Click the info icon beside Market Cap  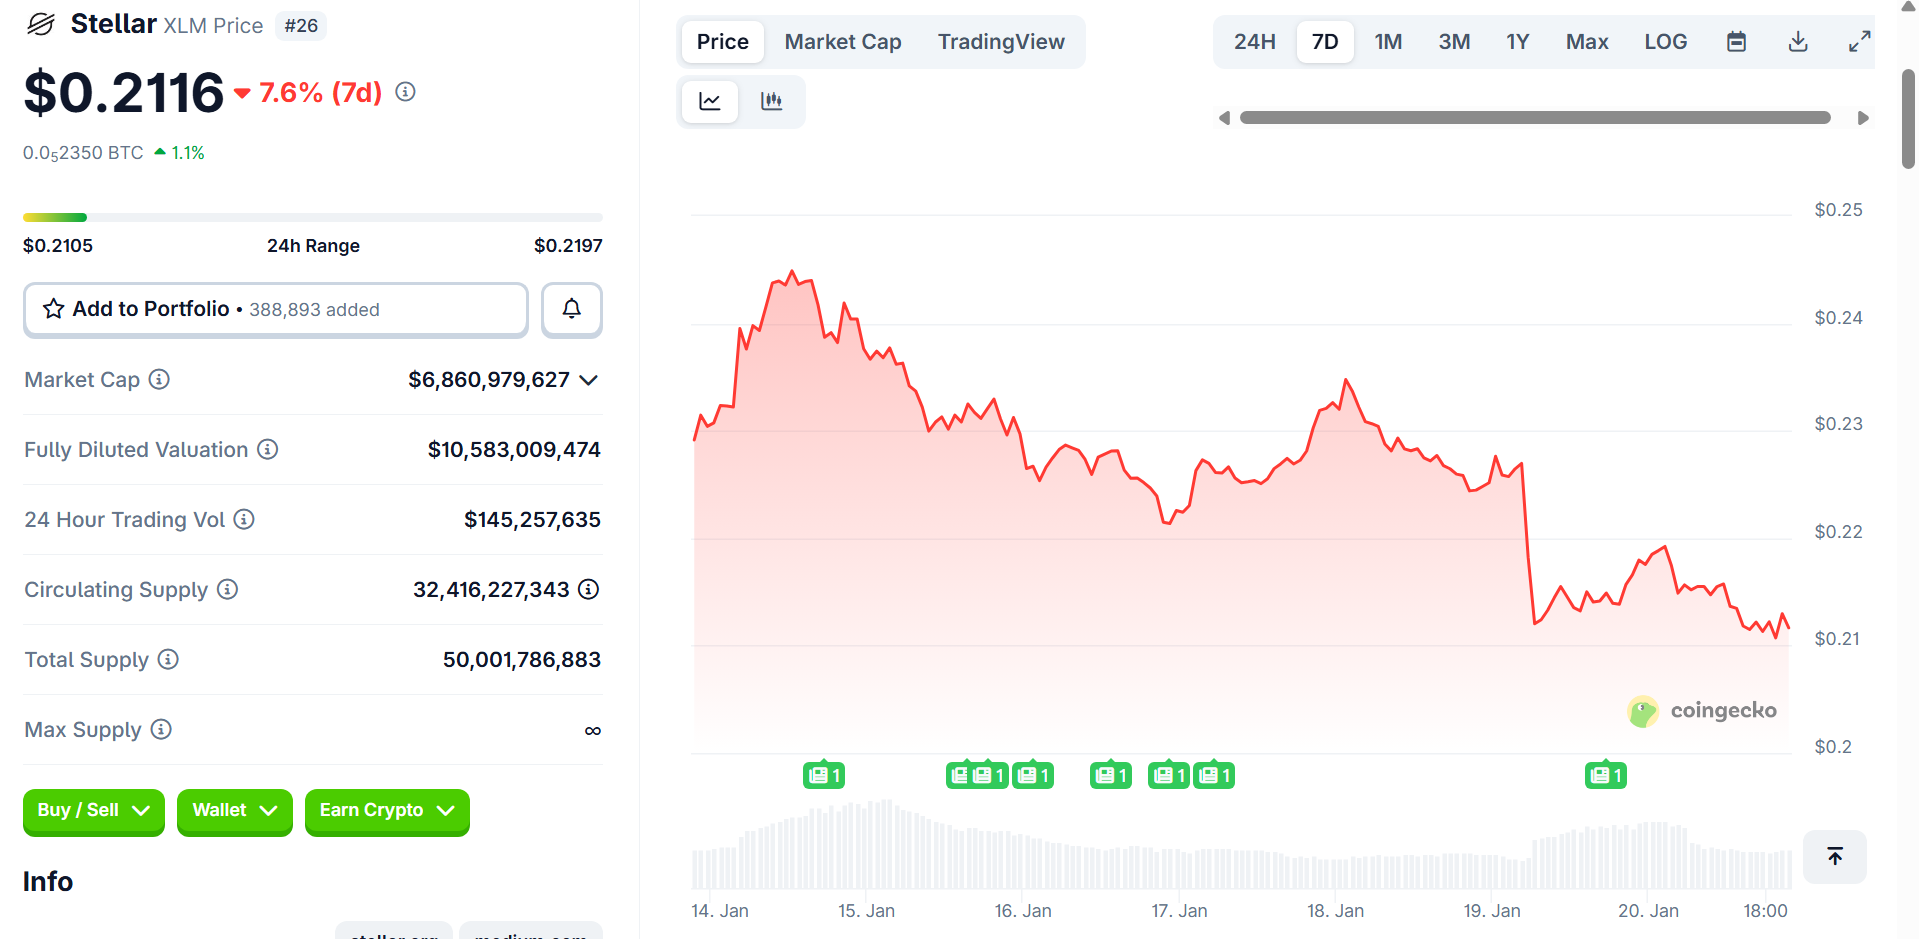click(x=159, y=380)
